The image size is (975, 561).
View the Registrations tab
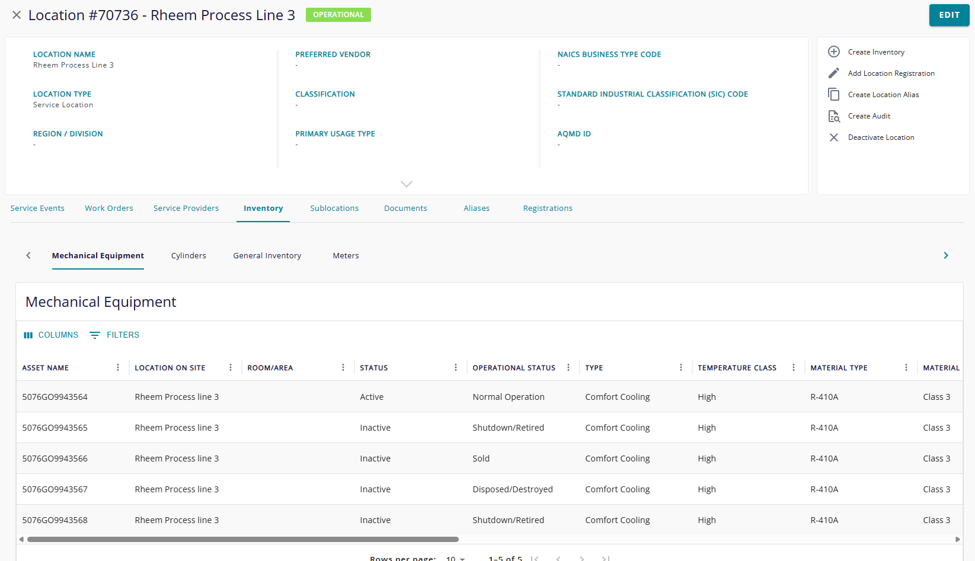(x=547, y=208)
